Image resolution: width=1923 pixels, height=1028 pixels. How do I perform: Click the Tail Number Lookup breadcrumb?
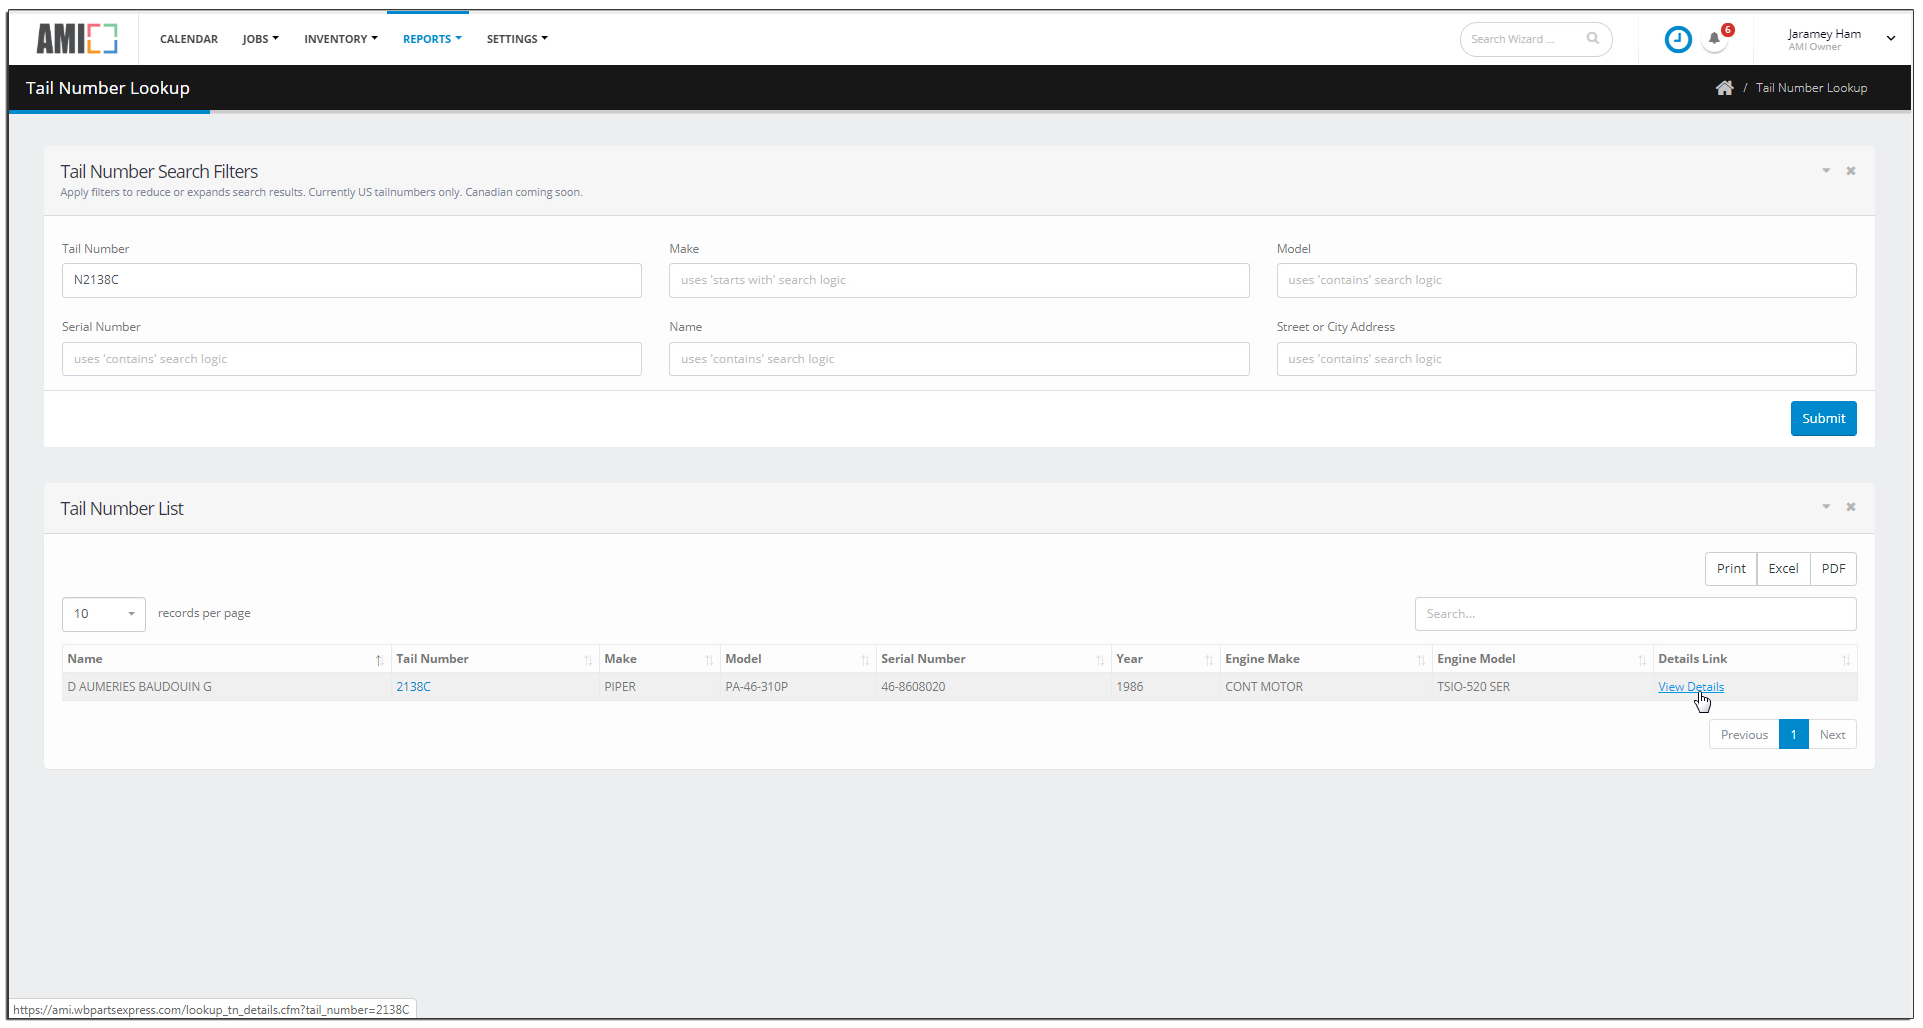pos(1811,88)
